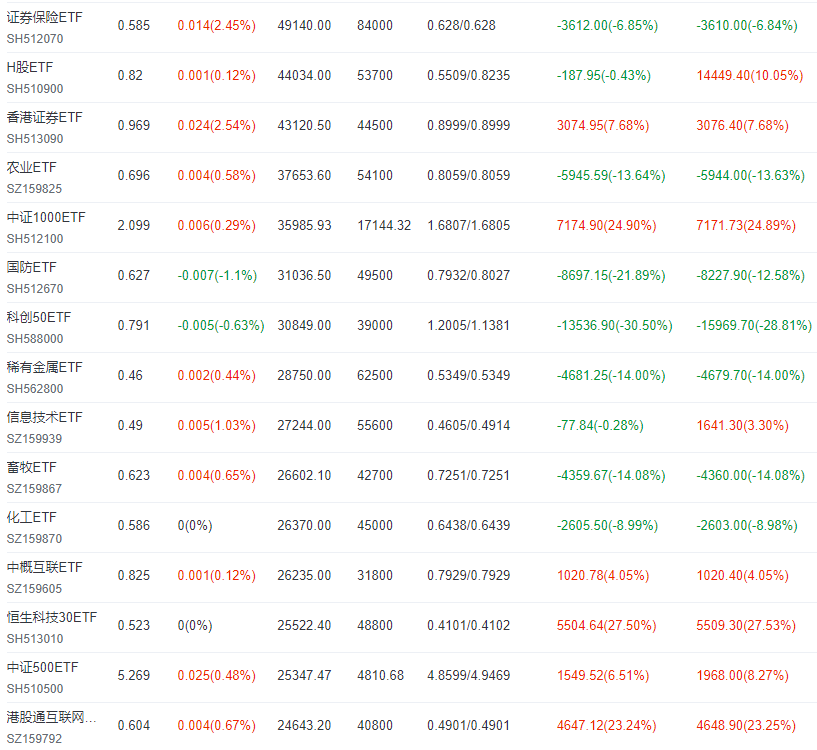Select stock code SZ159825
817x750 pixels.
pos(34,189)
